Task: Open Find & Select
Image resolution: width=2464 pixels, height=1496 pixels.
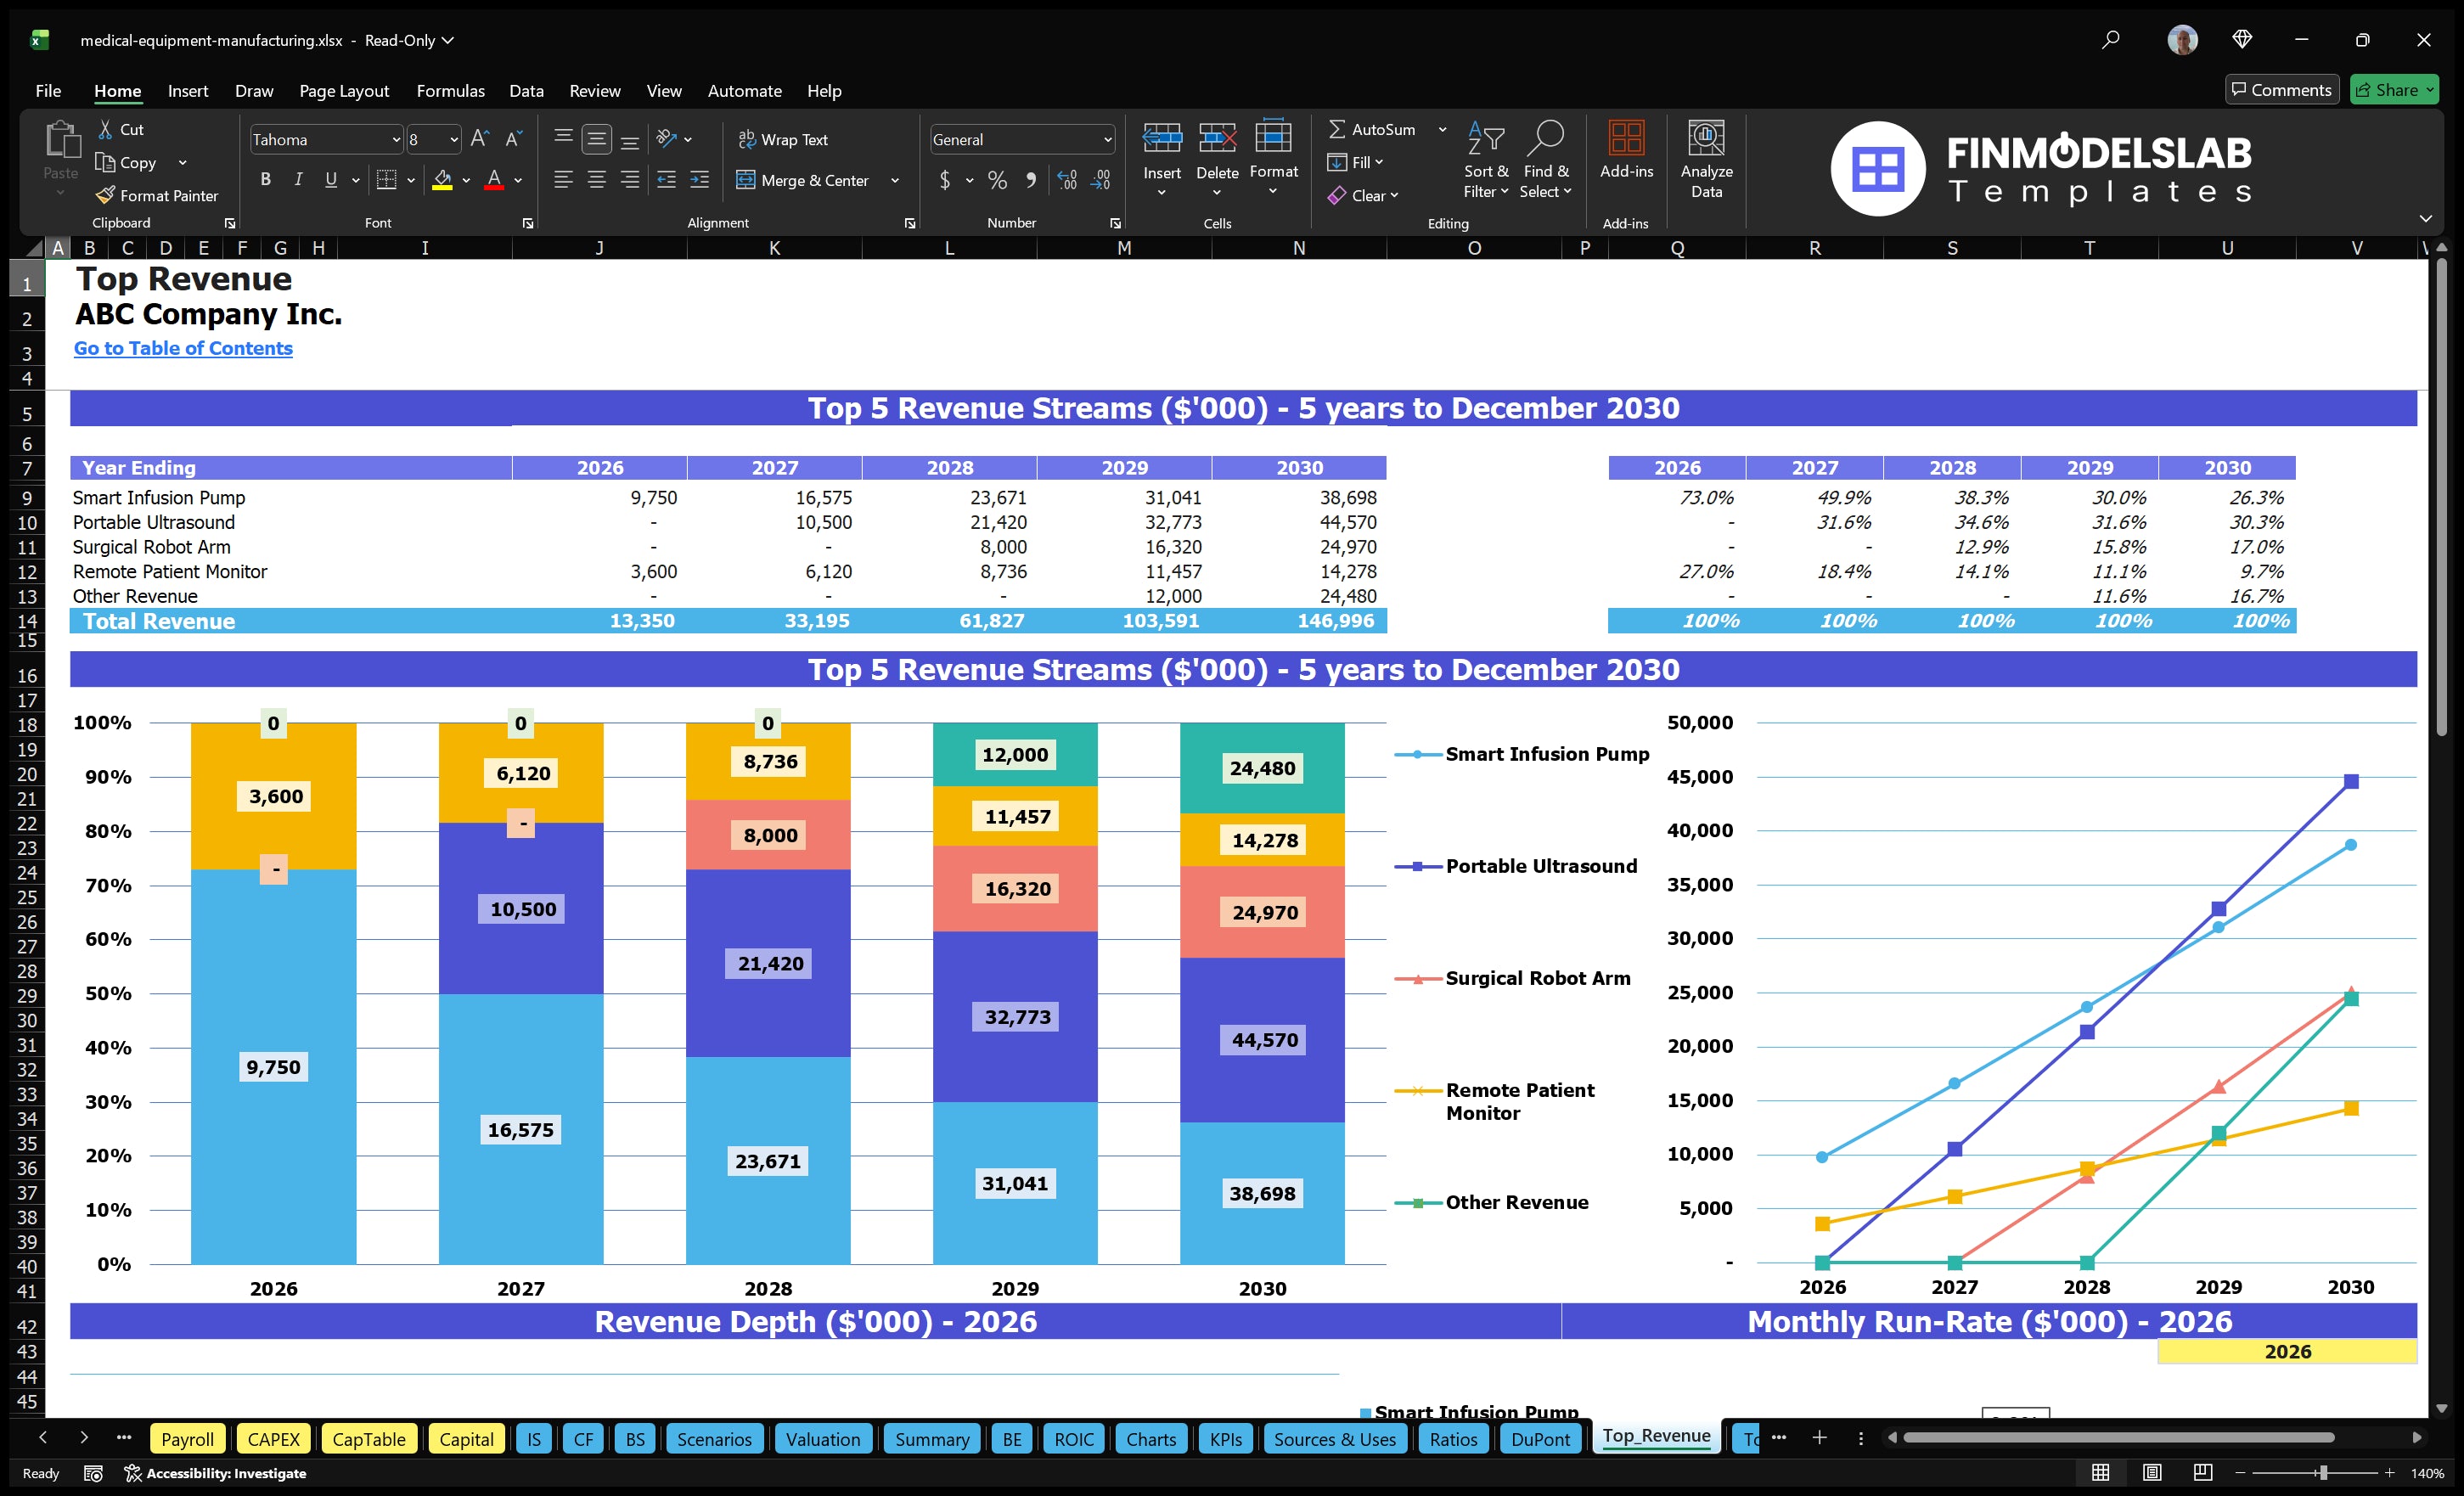Action: click(x=1546, y=160)
